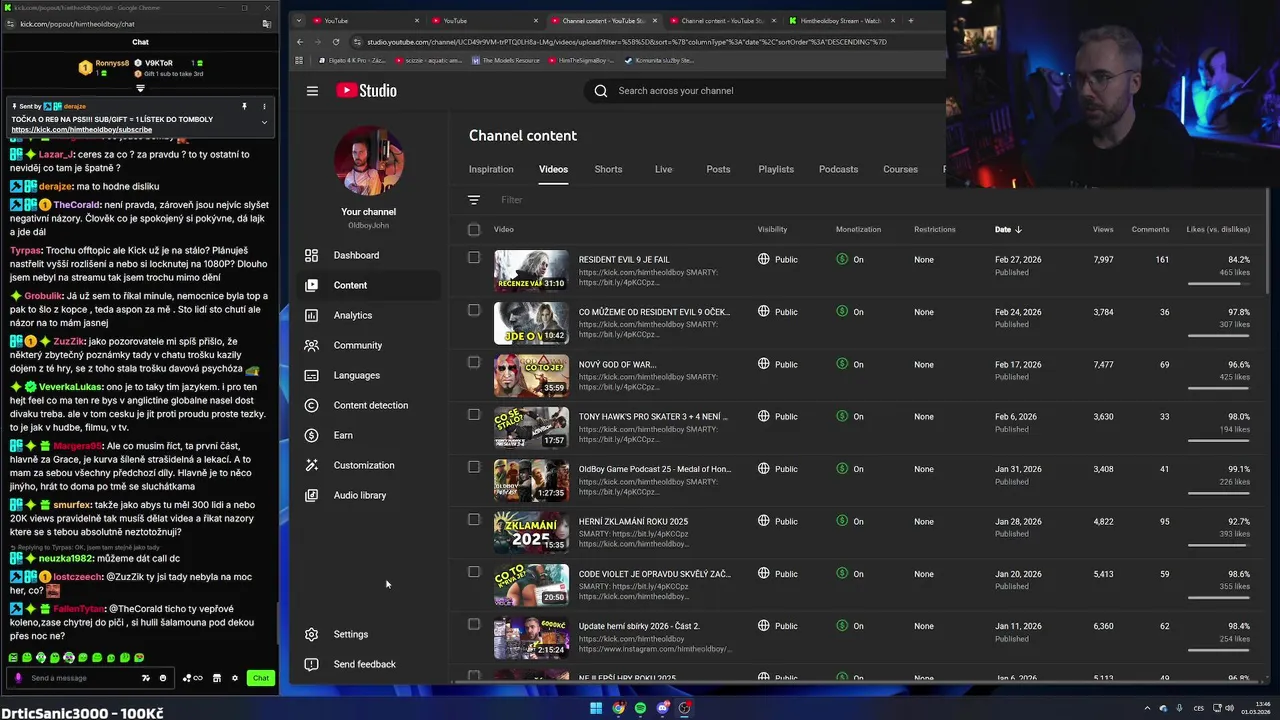The height and width of the screenshot is (720, 1280).
Task: Open the HERNÍ ZKLAMÁNÍ ROKU 2025 thumbnail
Action: (x=531, y=532)
